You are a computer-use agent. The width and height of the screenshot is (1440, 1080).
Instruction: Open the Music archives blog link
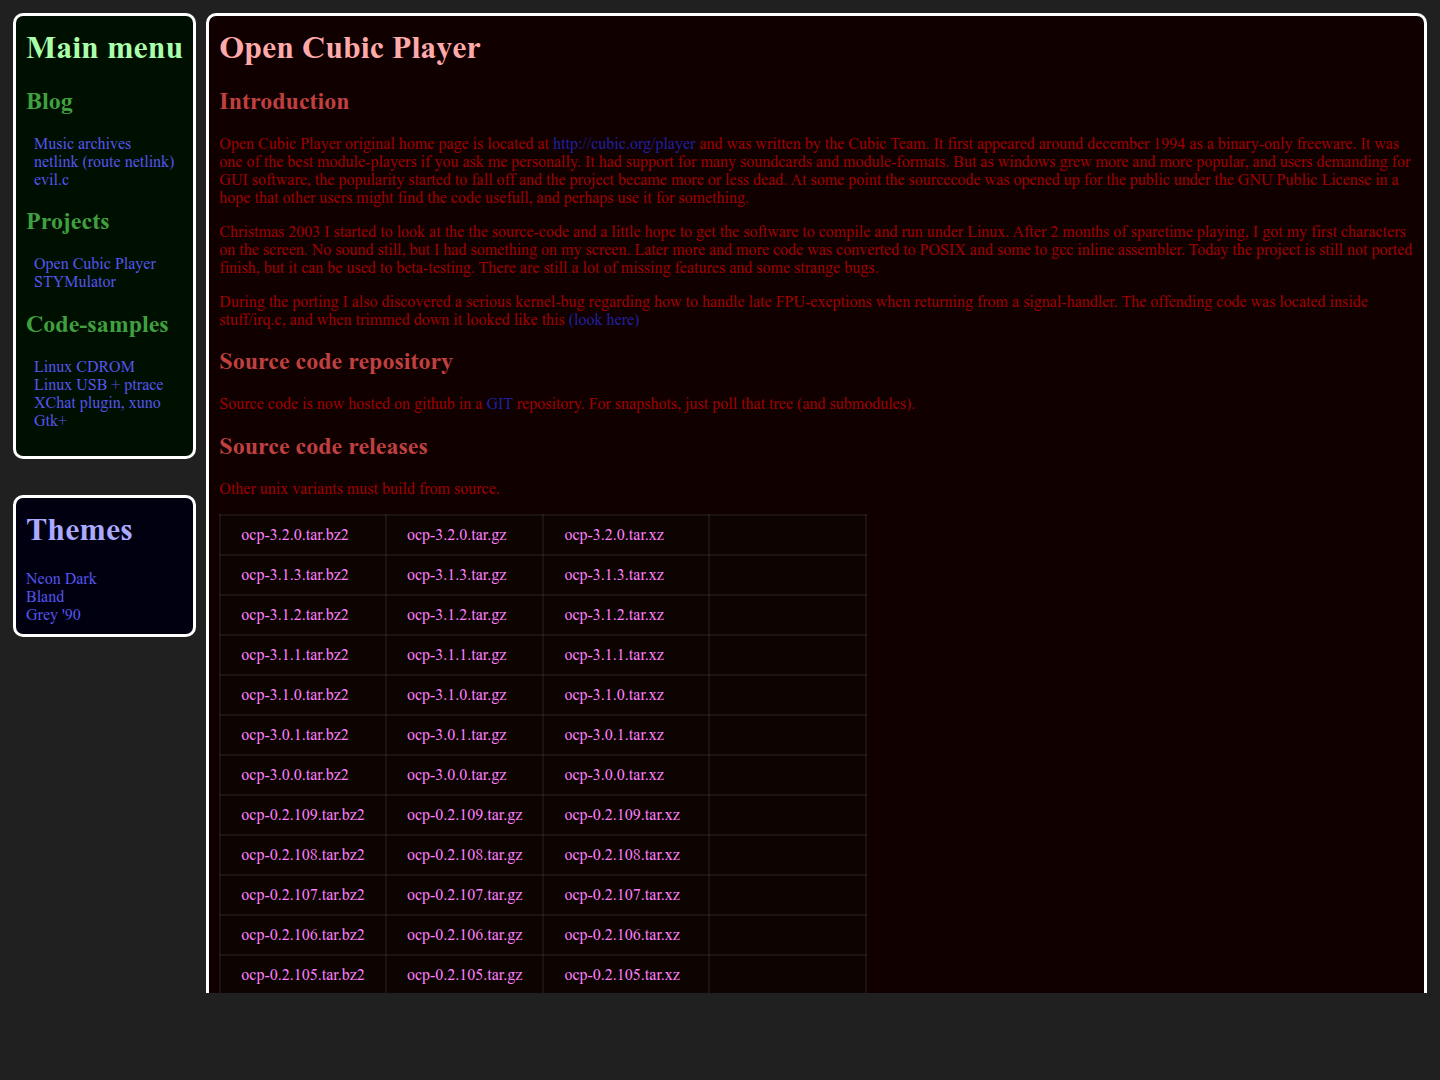82,144
